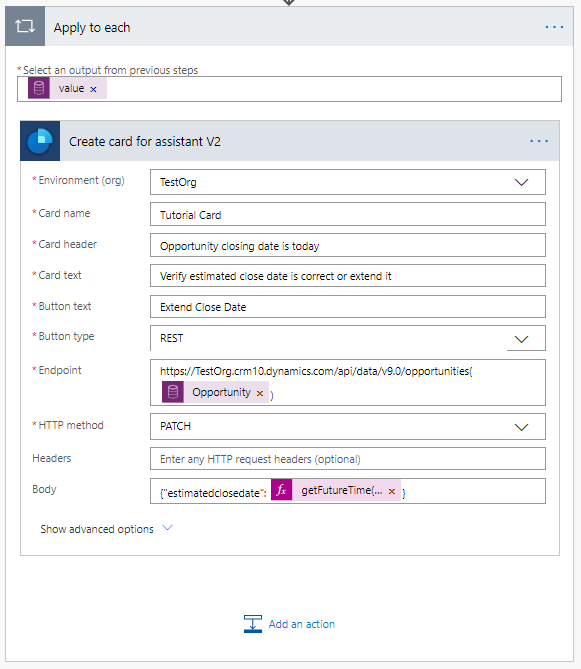Open the Apply to each ellipsis menu

[x=554, y=27]
